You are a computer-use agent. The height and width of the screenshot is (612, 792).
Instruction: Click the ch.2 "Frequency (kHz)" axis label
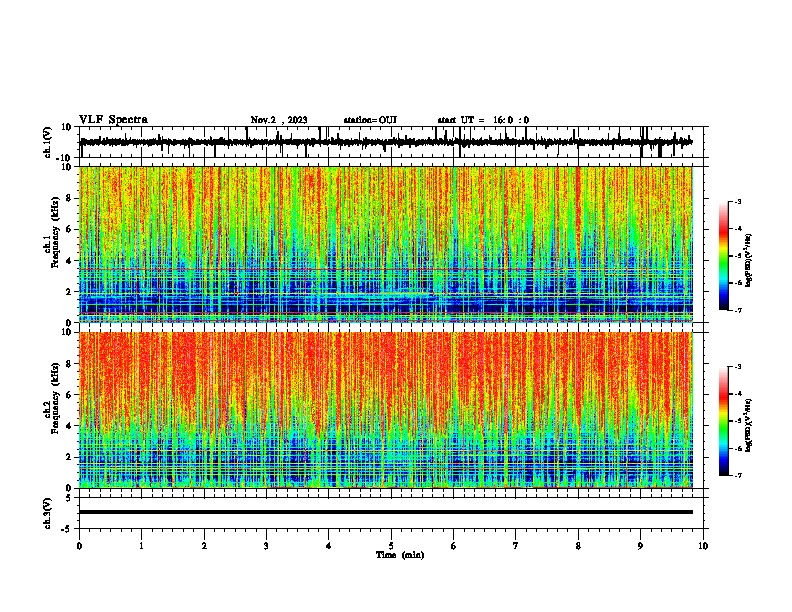pos(56,398)
